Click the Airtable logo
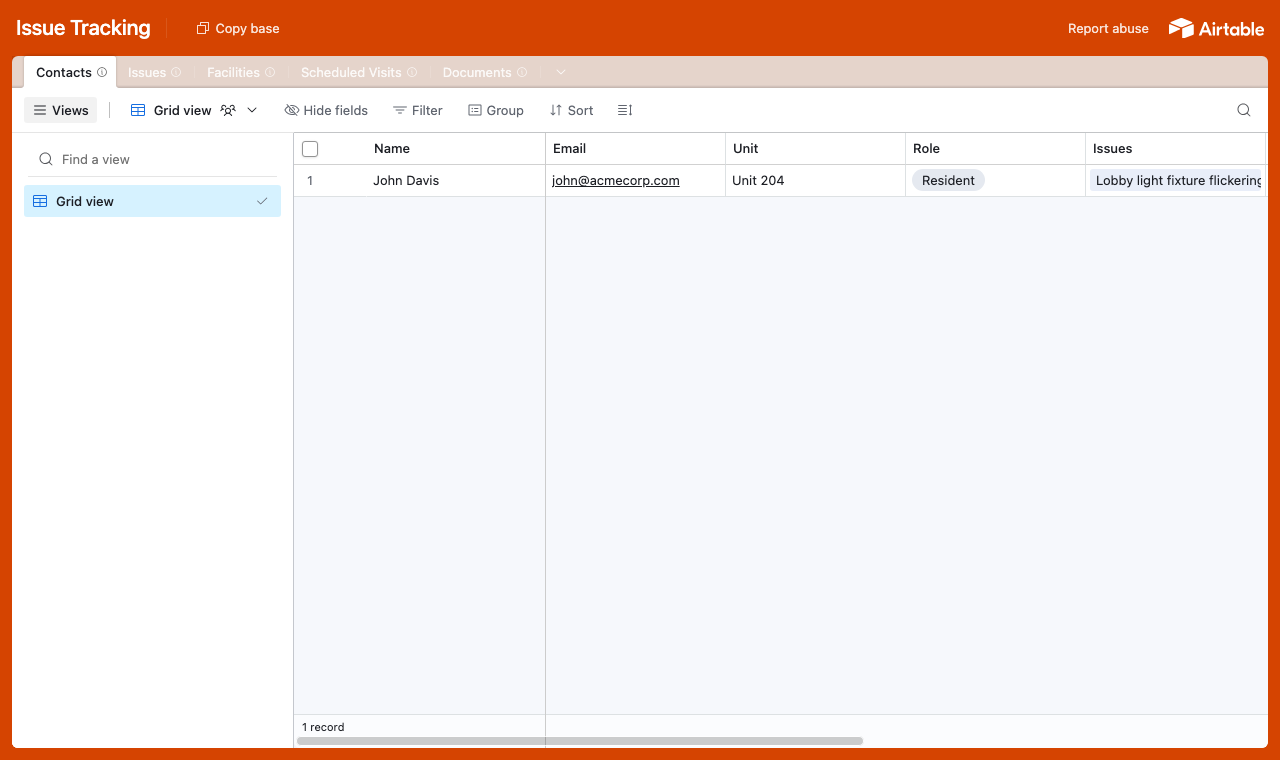The image size is (1280, 760). click(x=1216, y=28)
